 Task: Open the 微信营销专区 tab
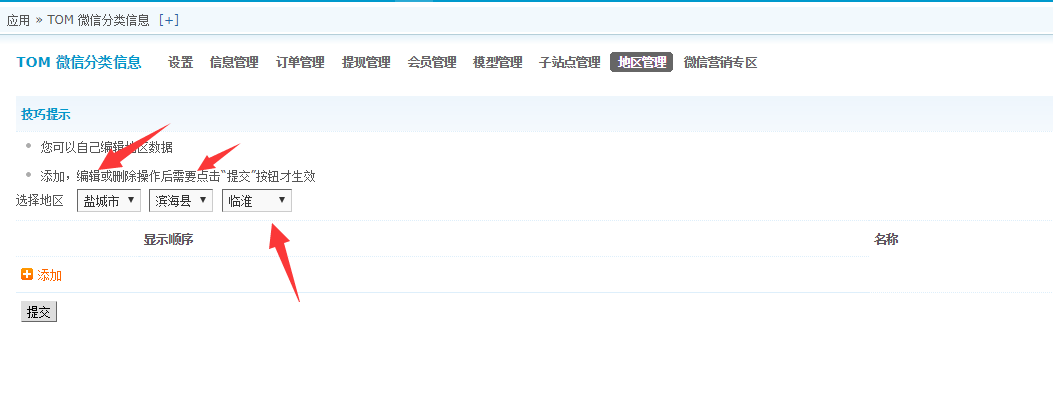coord(721,62)
